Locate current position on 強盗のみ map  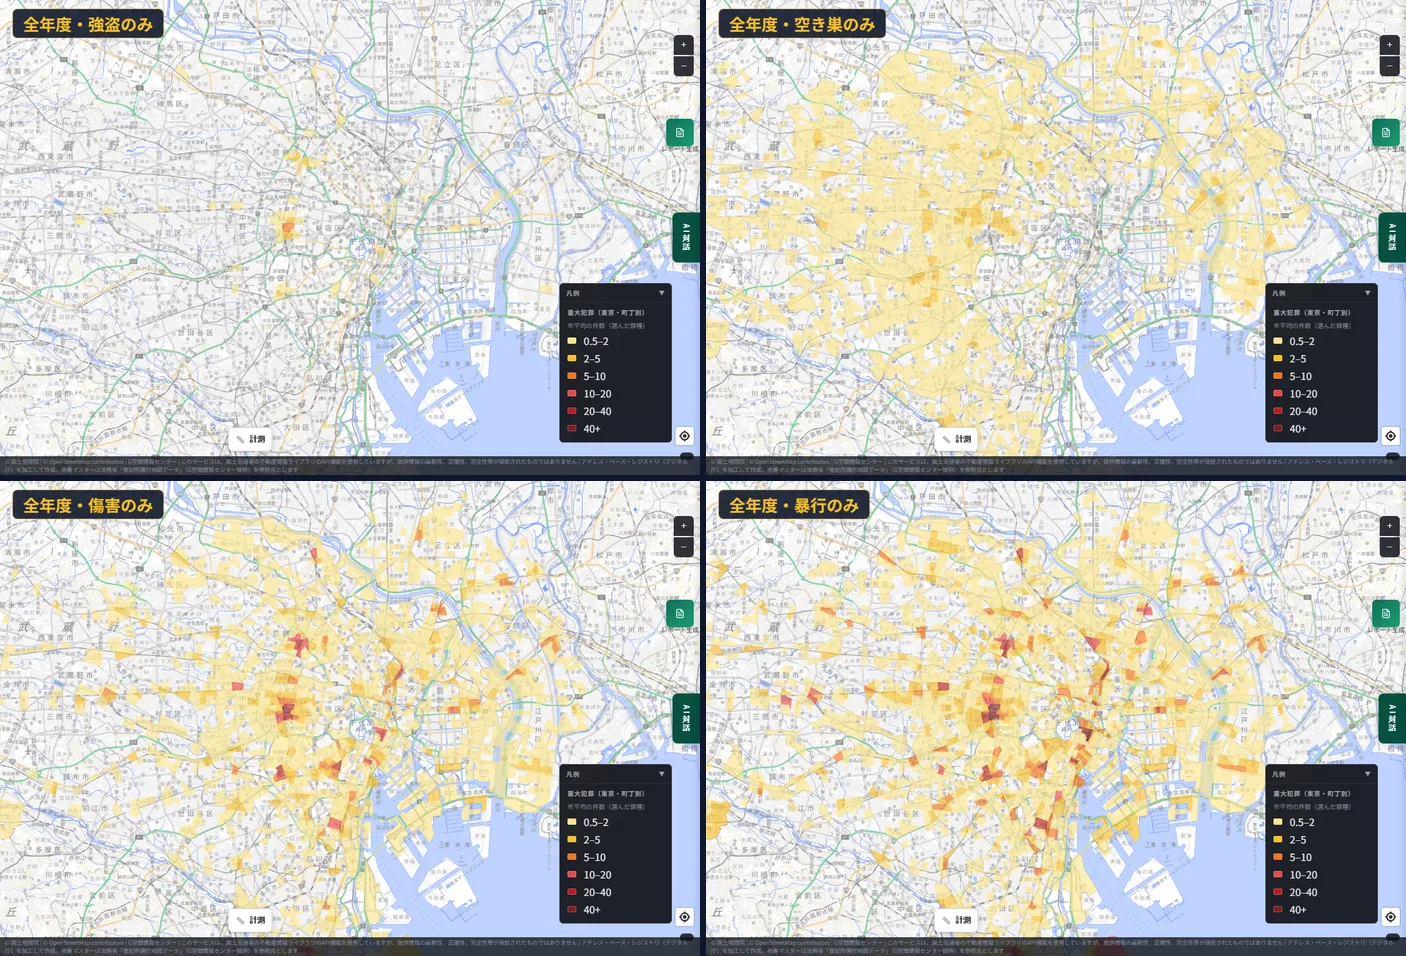[x=685, y=436]
